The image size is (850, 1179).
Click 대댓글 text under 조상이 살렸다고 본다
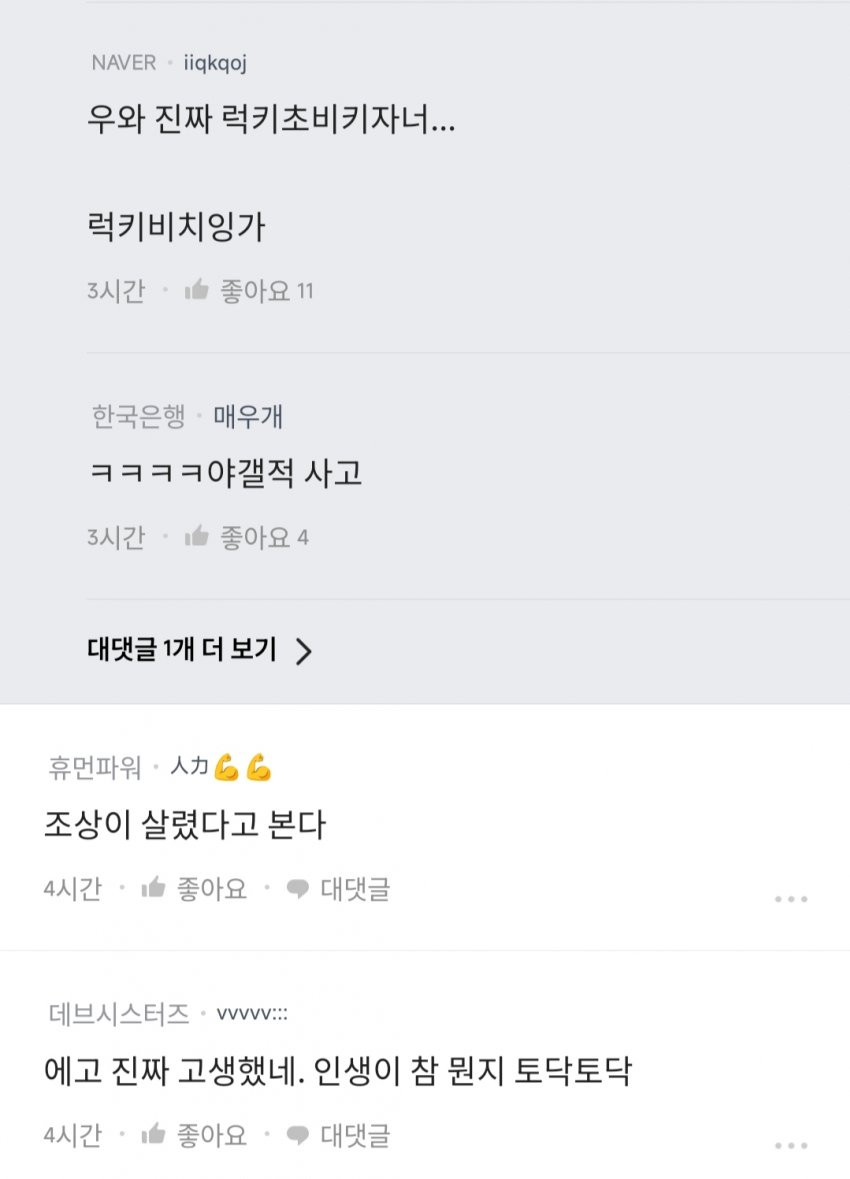pos(355,888)
